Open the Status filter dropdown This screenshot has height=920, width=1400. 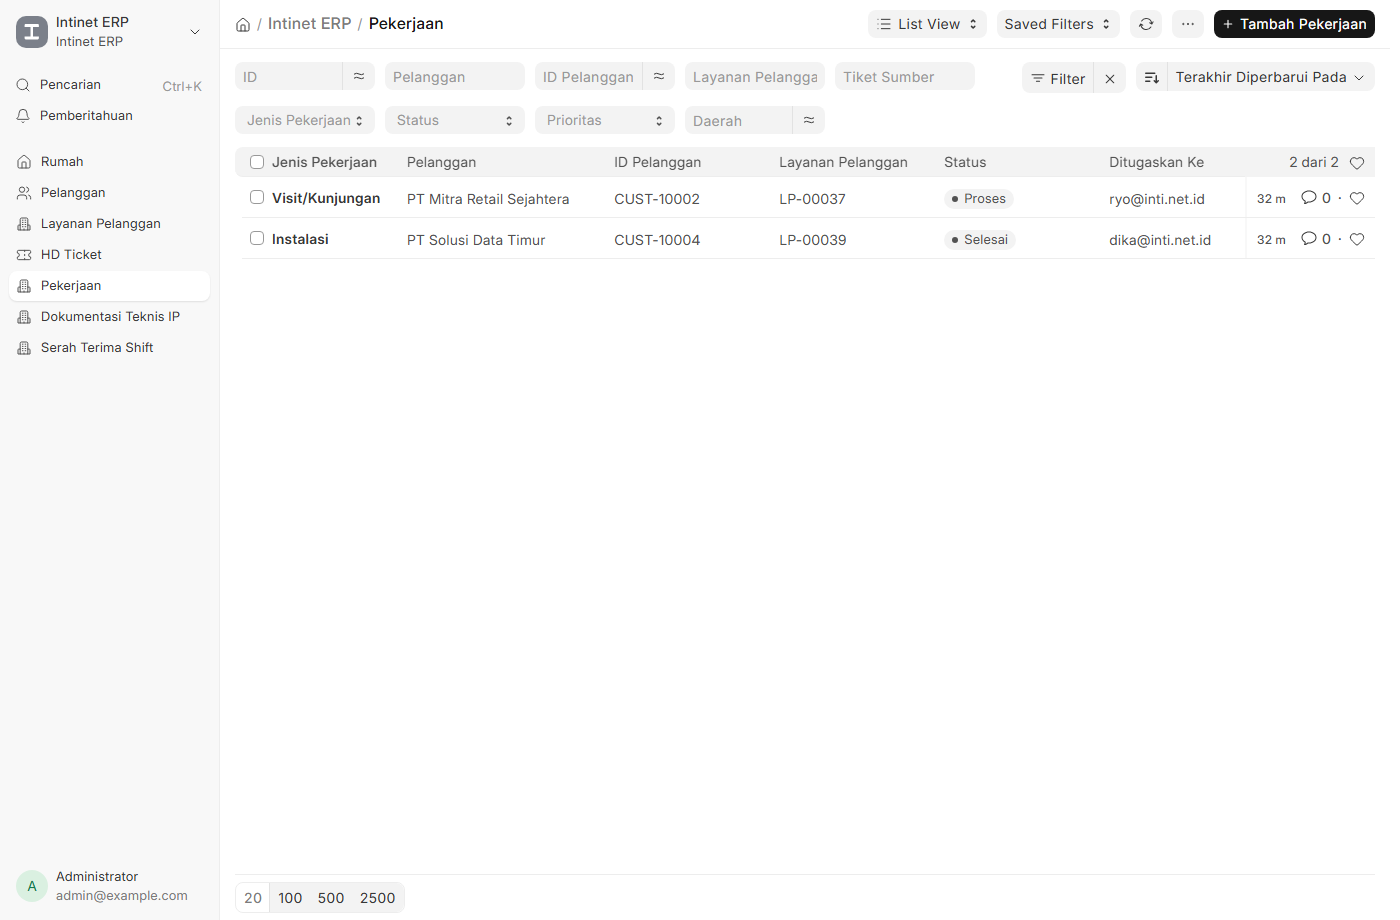(455, 120)
